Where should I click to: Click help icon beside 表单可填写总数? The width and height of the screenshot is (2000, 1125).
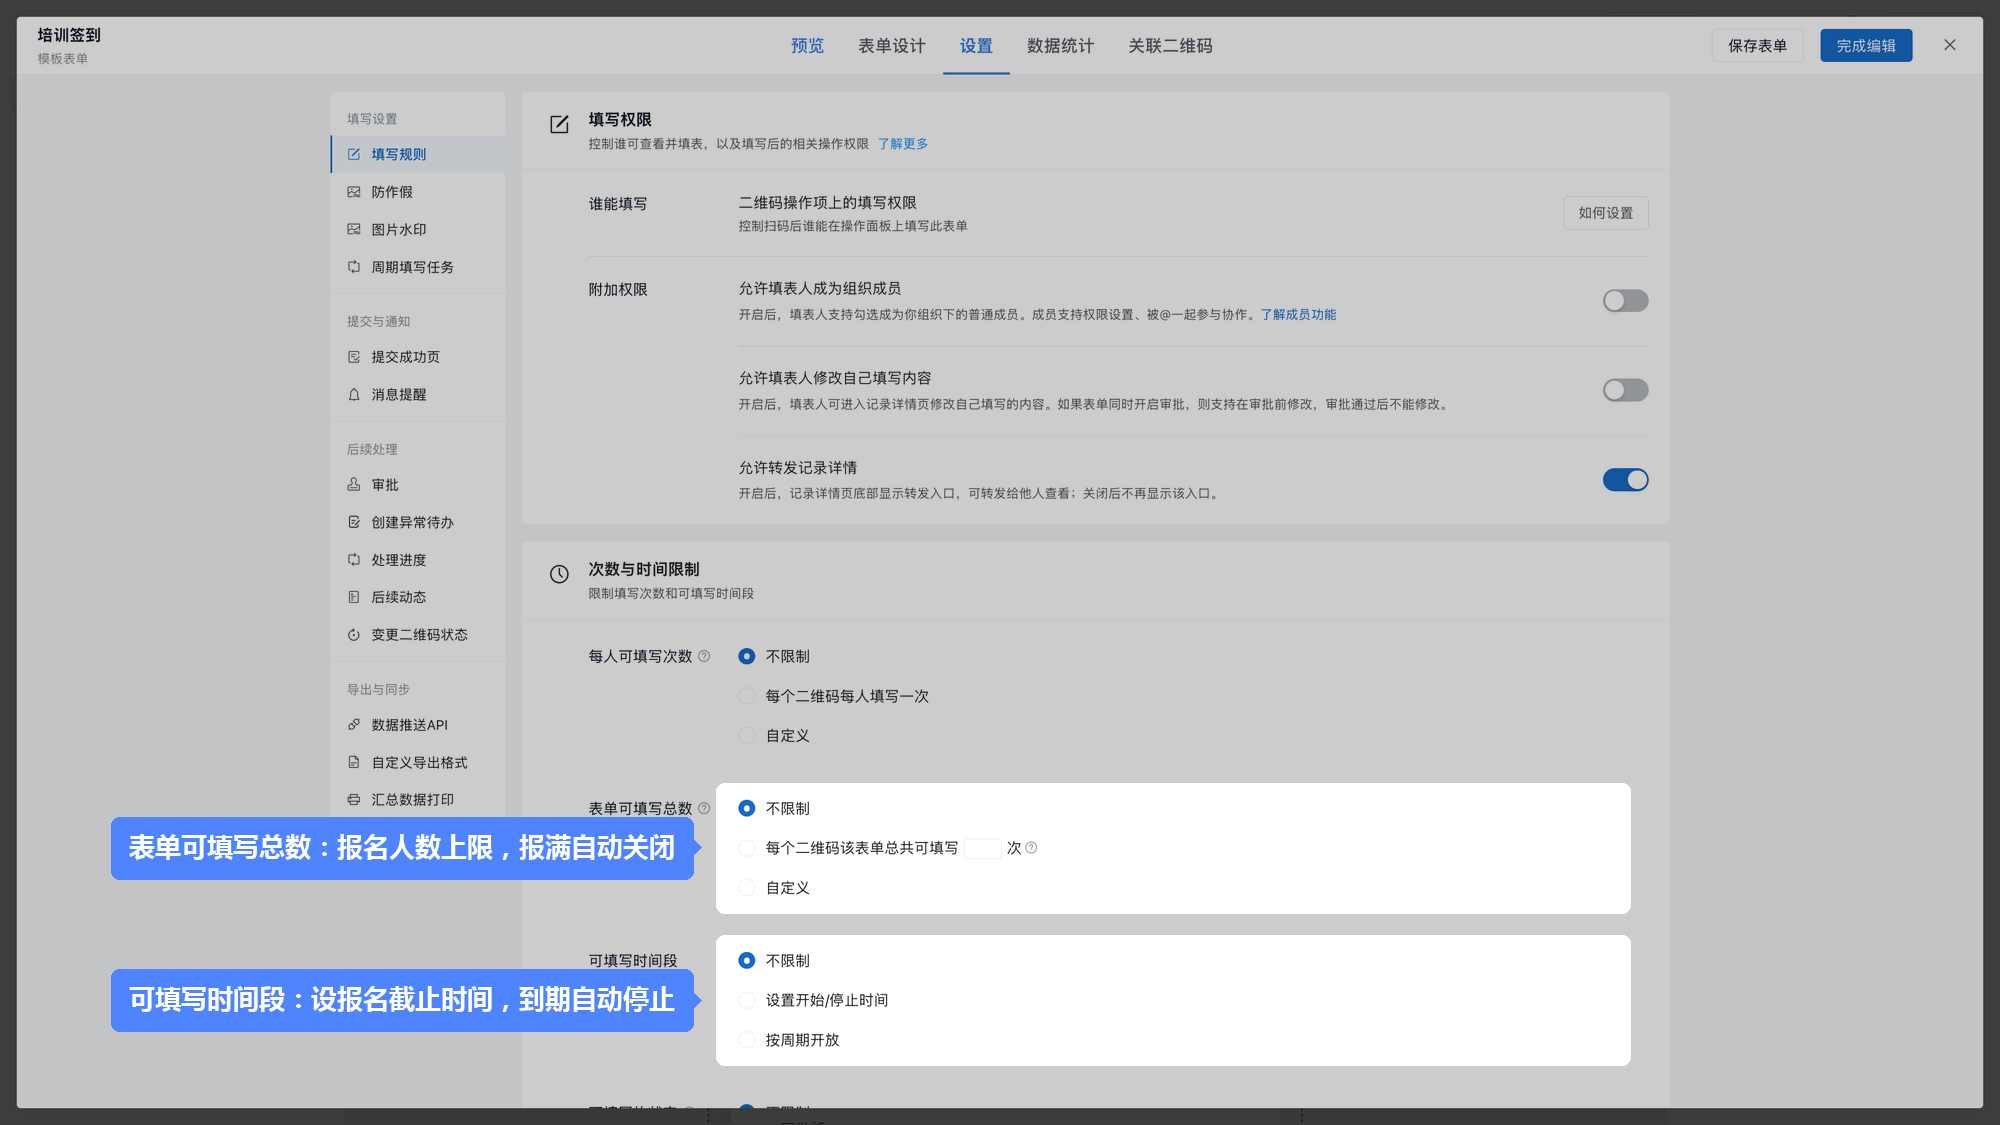pyautogui.click(x=704, y=808)
